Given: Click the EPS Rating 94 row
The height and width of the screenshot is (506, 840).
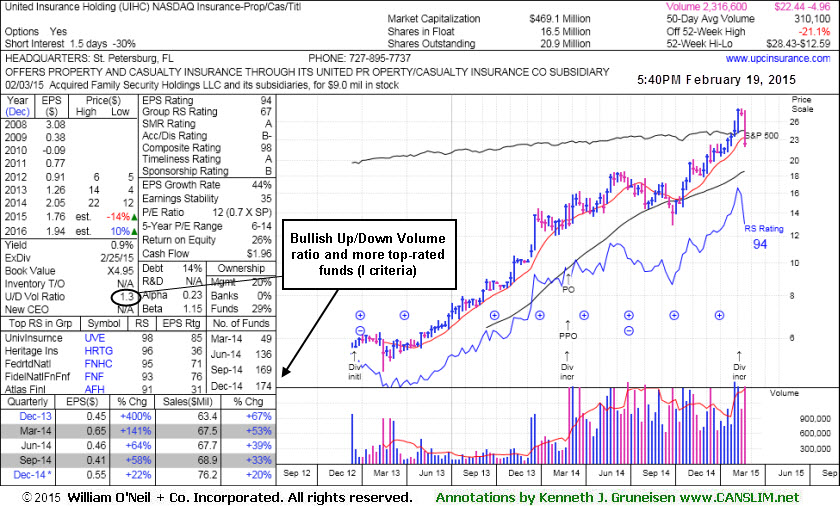Looking at the screenshot, I should pos(207,101).
